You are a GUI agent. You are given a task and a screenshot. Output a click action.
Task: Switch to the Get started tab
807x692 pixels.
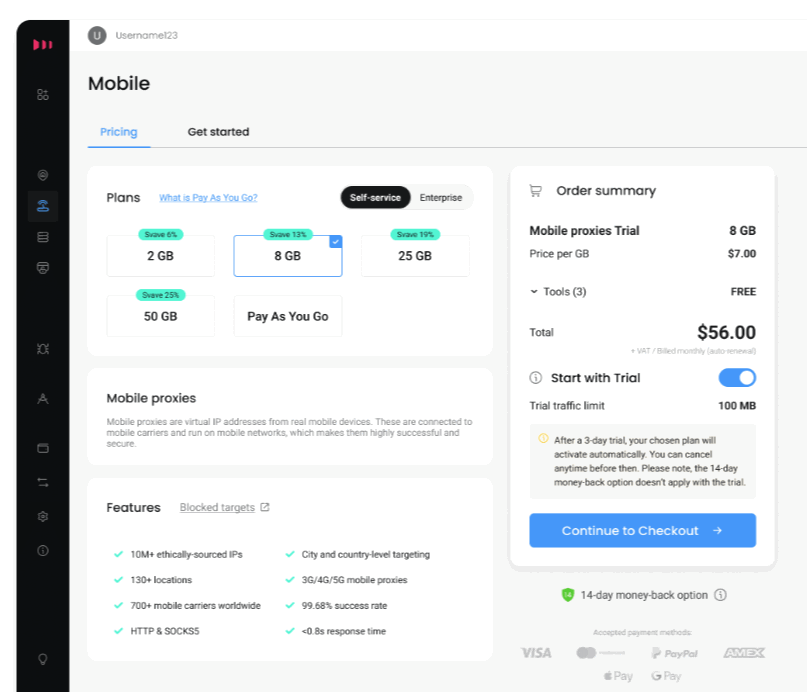click(218, 132)
